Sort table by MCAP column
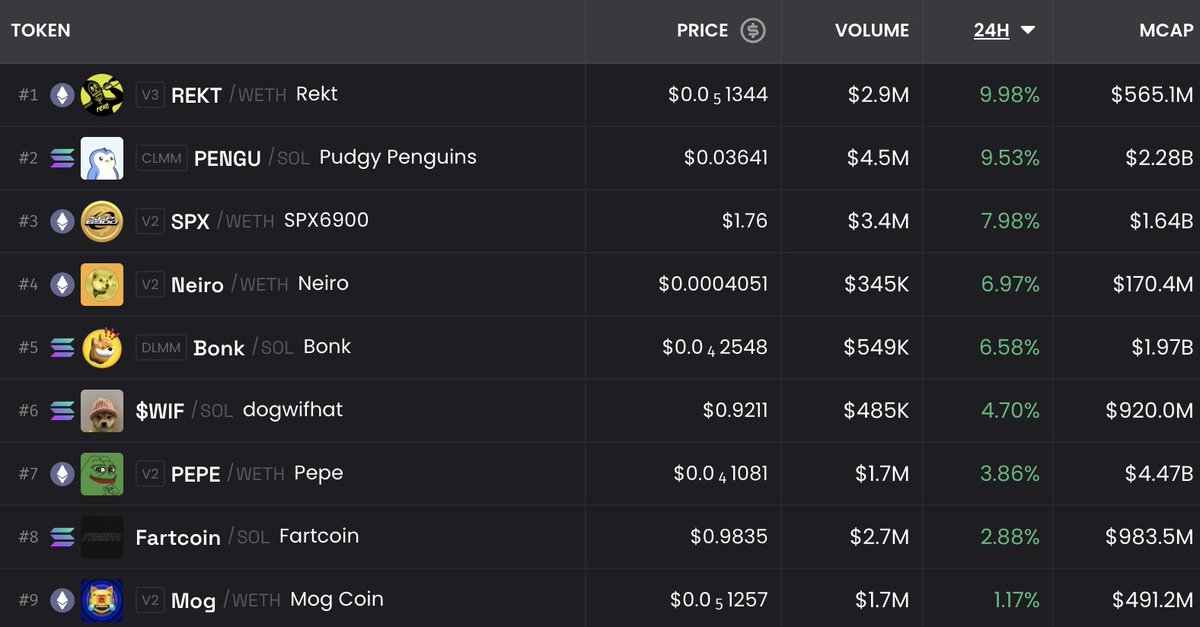Viewport: 1200px width, 627px height. pyautogui.click(x=1166, y=30)
